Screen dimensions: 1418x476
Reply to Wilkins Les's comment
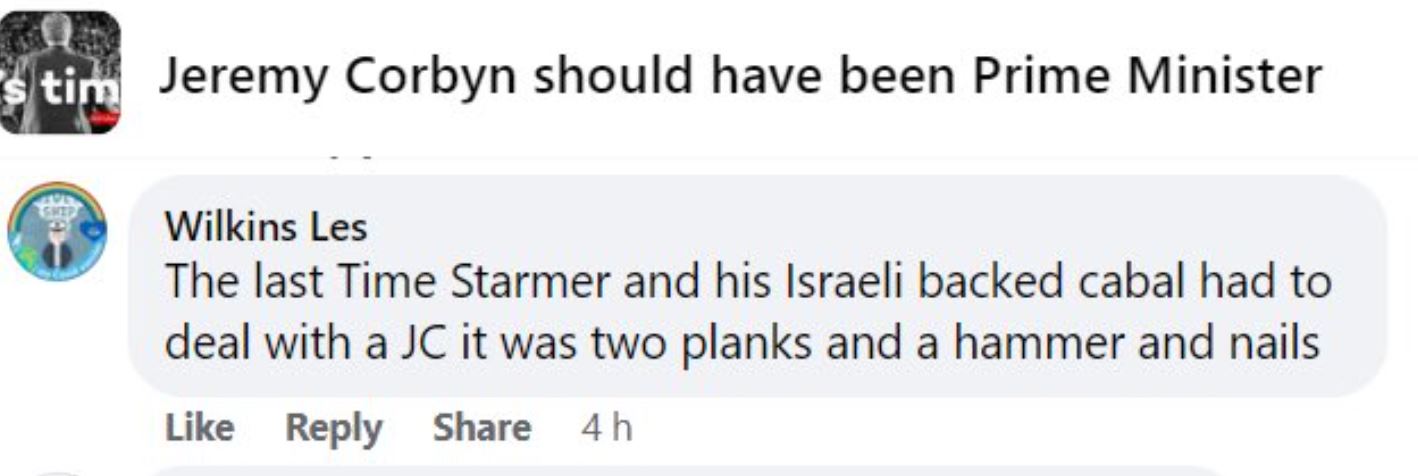334,428
